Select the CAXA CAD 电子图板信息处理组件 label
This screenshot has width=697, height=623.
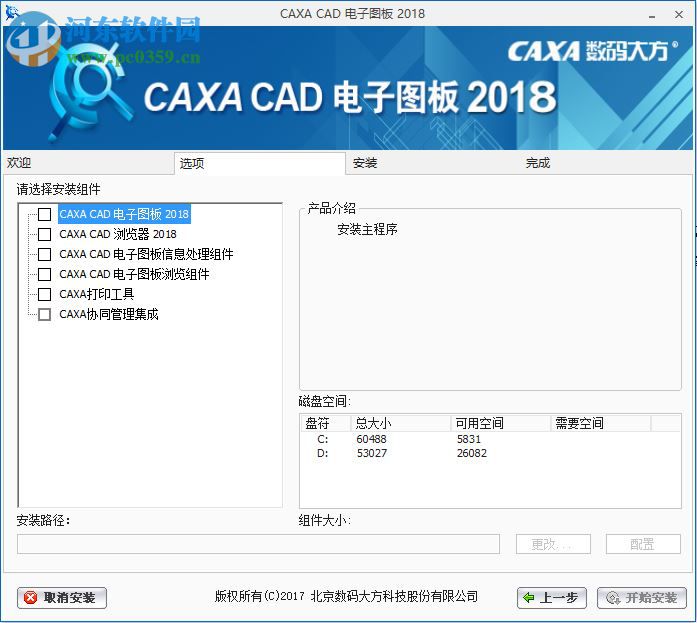[x=146, y=254]
